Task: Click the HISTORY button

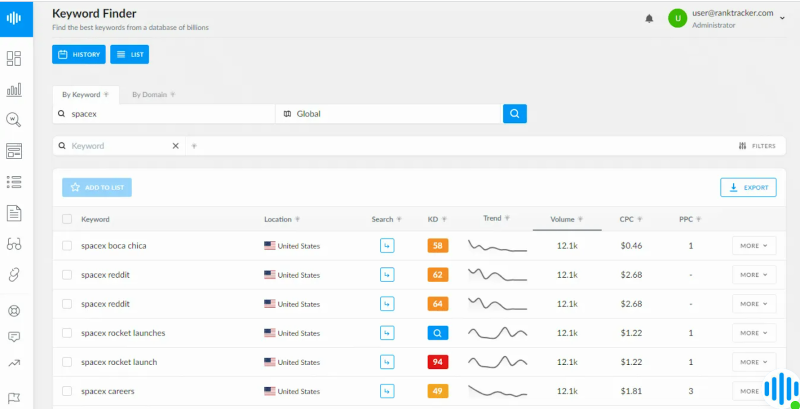Action: pos(79,55)
